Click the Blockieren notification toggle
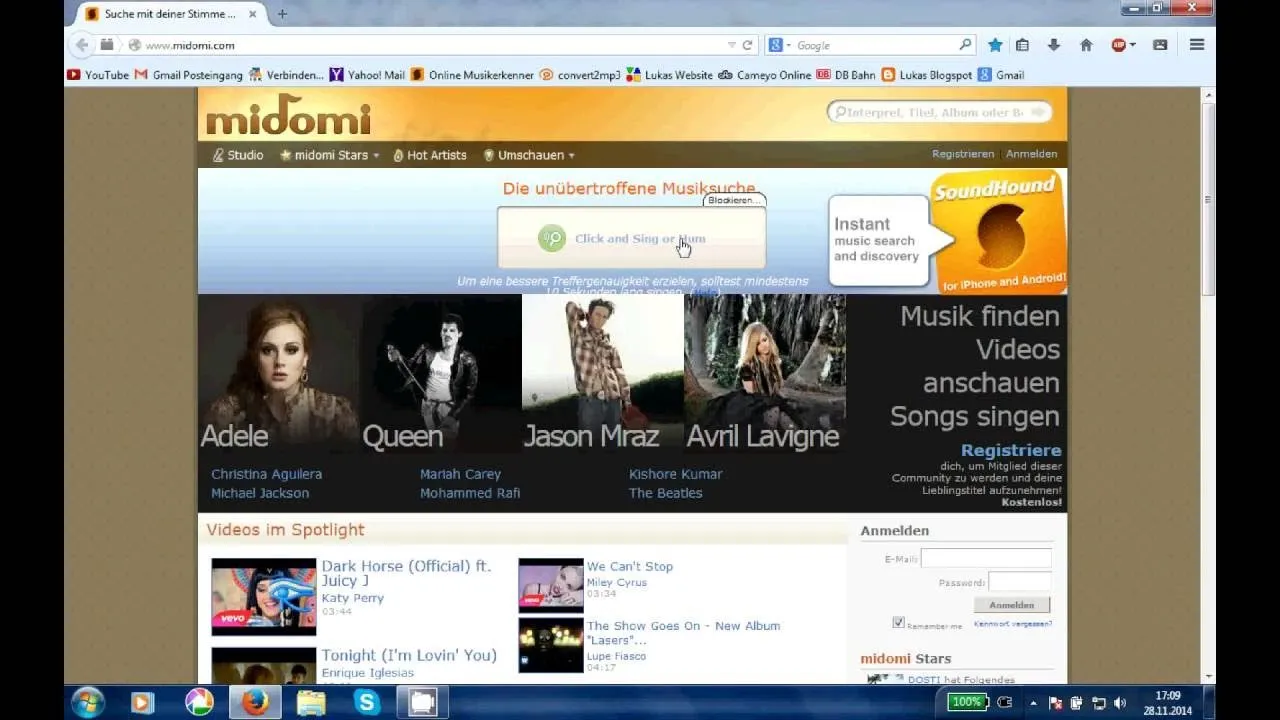The height and width of the screenshot is (720, 1280). 734,199
